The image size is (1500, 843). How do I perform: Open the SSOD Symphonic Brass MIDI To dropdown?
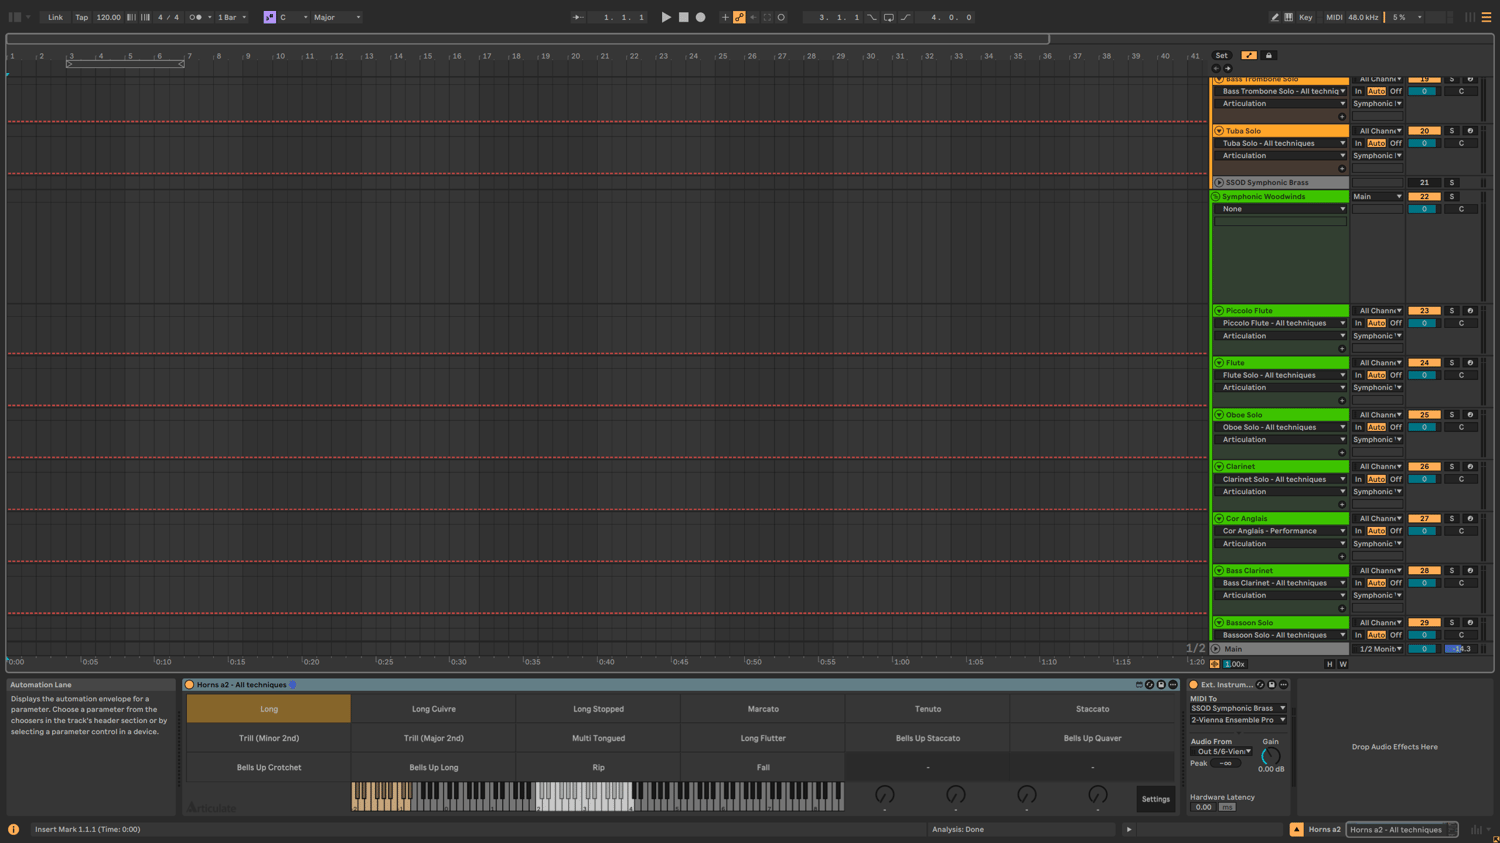(1238, 708)
